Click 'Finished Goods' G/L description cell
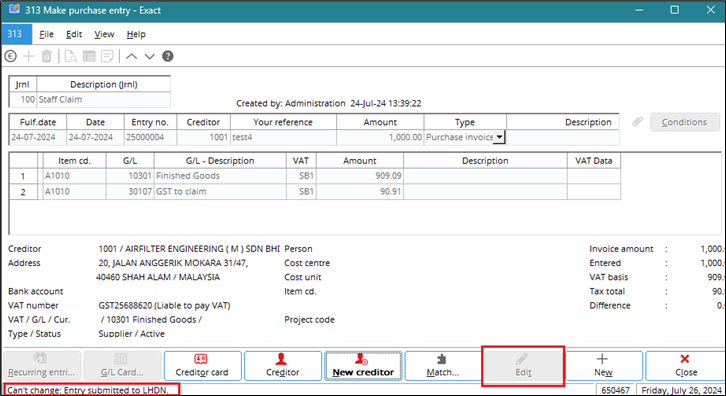 pos(220,176)
